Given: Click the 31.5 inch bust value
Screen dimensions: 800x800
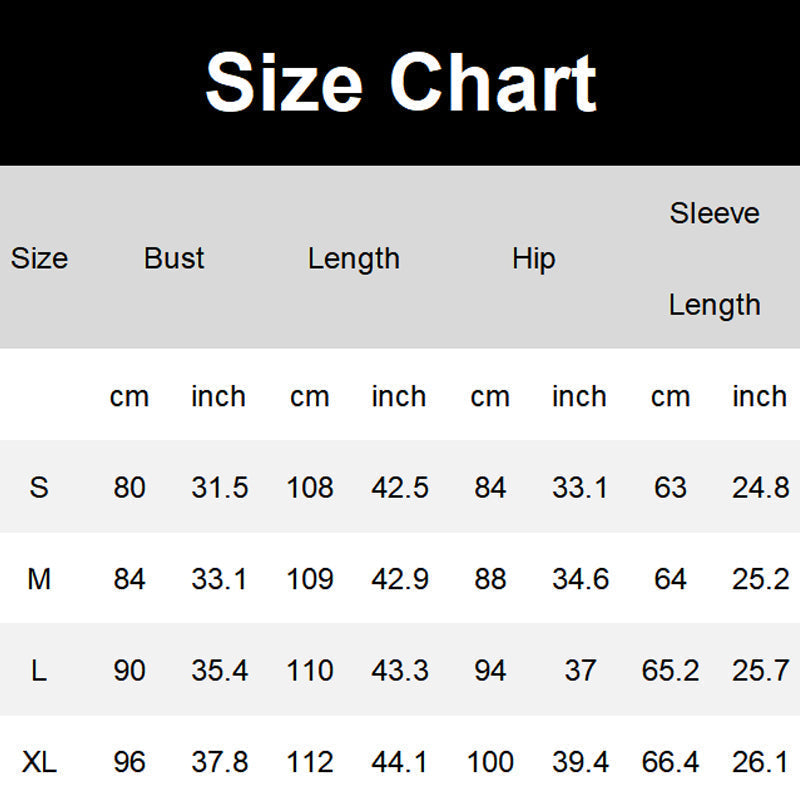Looking at the screenshot, I should pyautogui.click(x=219, y=487).
